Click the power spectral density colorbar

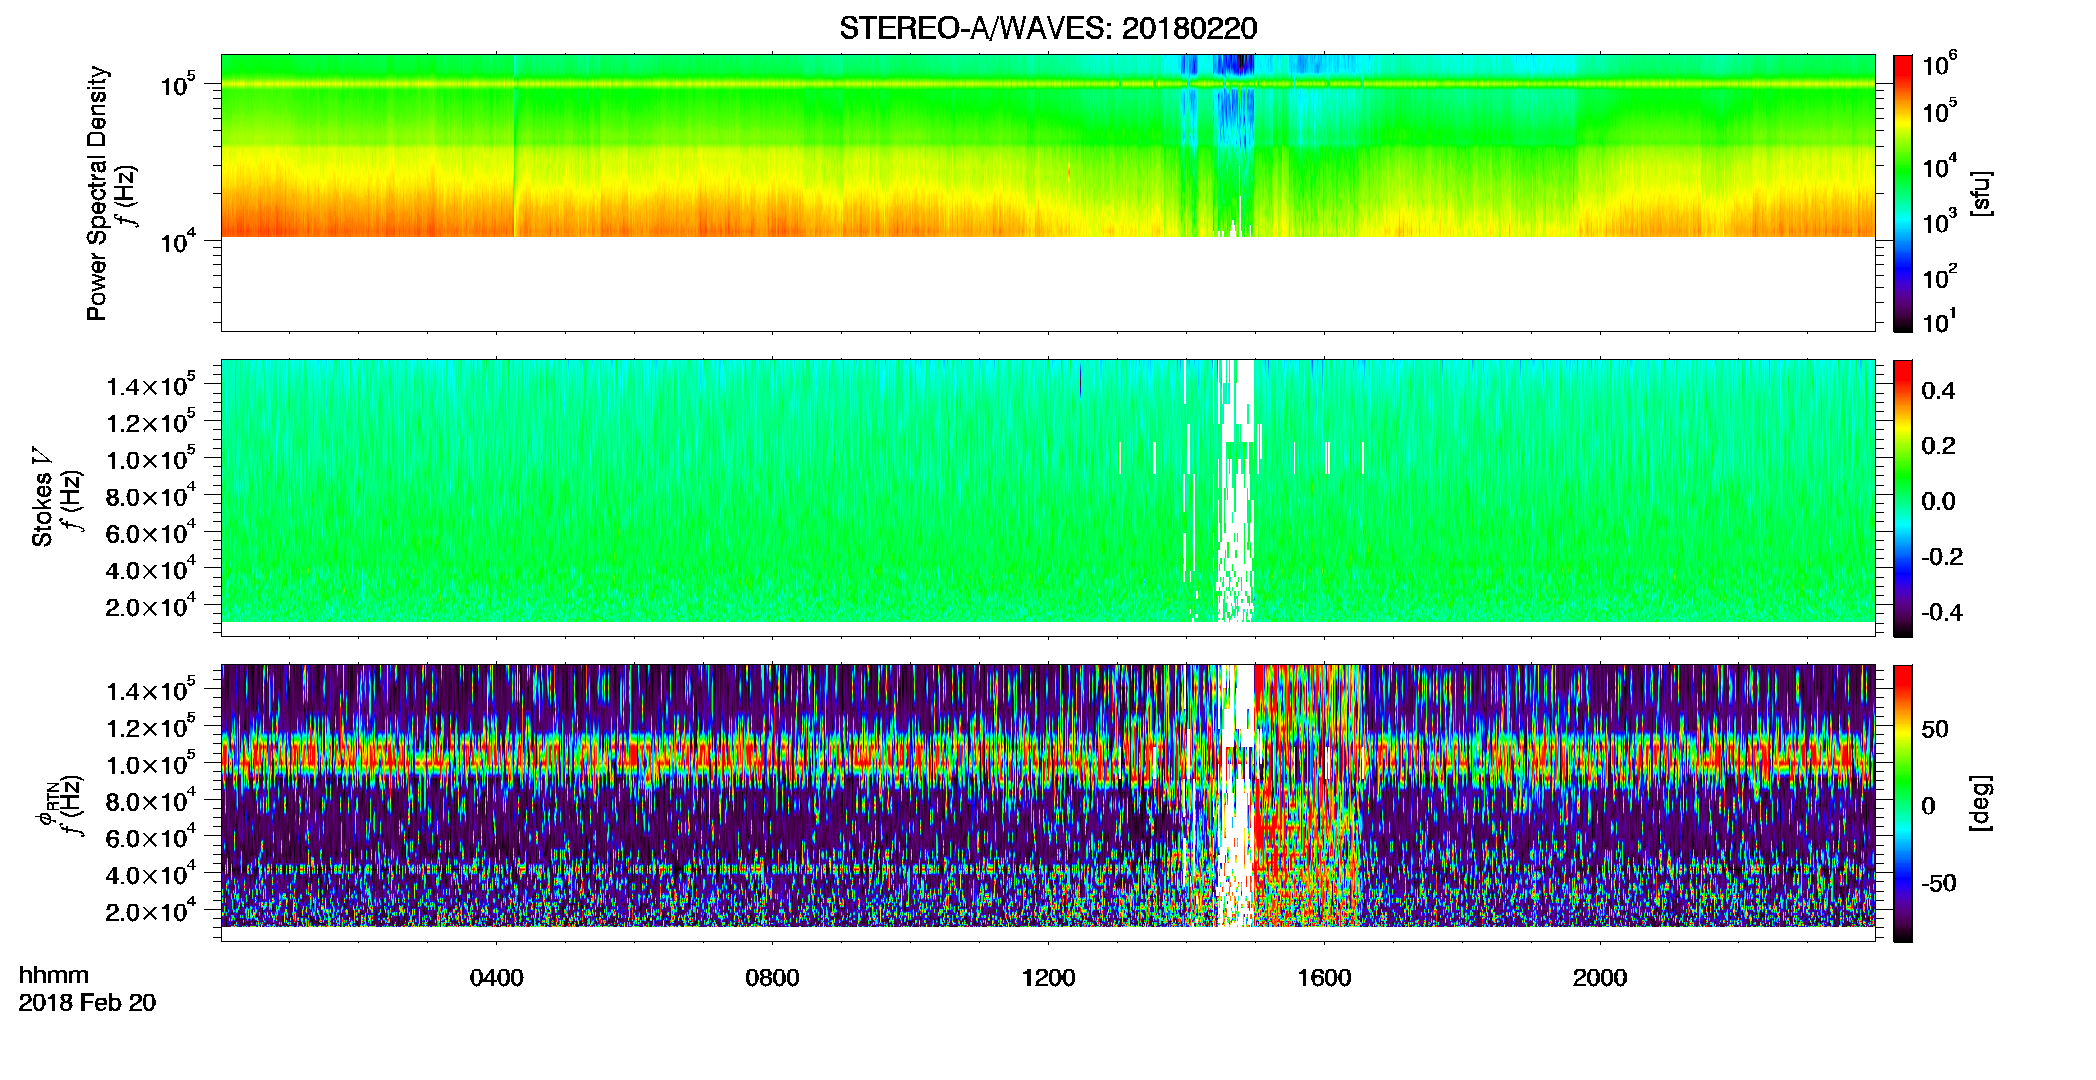(1903, 193)
